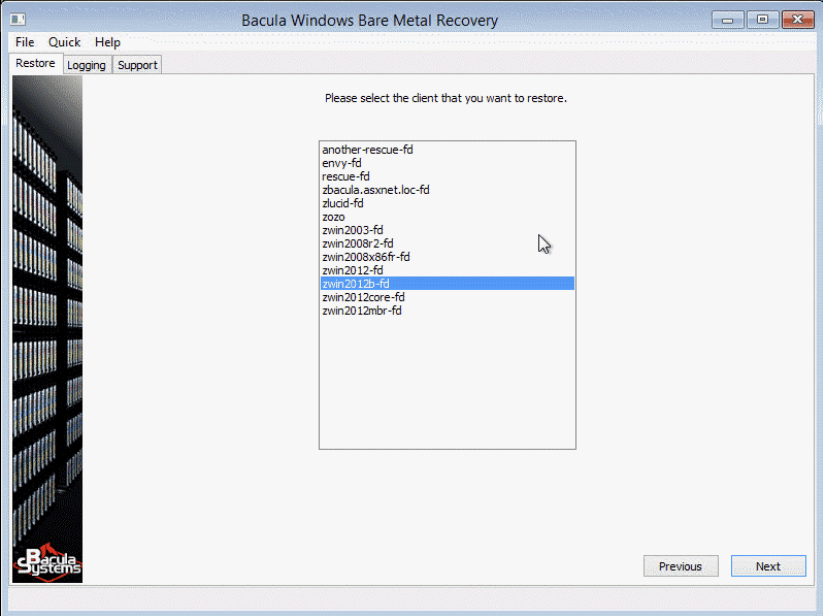Select envy-fd client from list
This screenshot has height=616, width=823.
pos(342,163)
